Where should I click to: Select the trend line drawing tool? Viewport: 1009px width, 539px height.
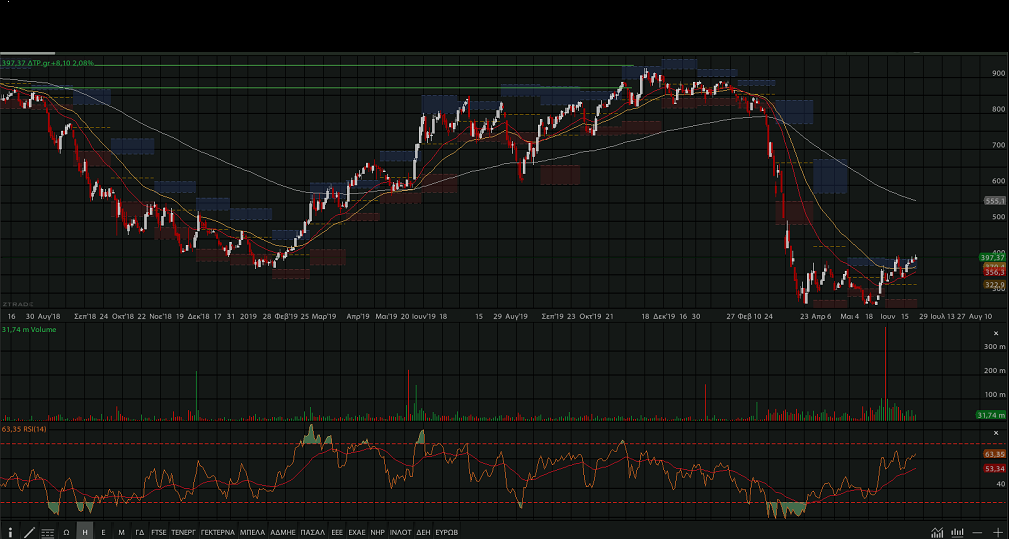28,532
